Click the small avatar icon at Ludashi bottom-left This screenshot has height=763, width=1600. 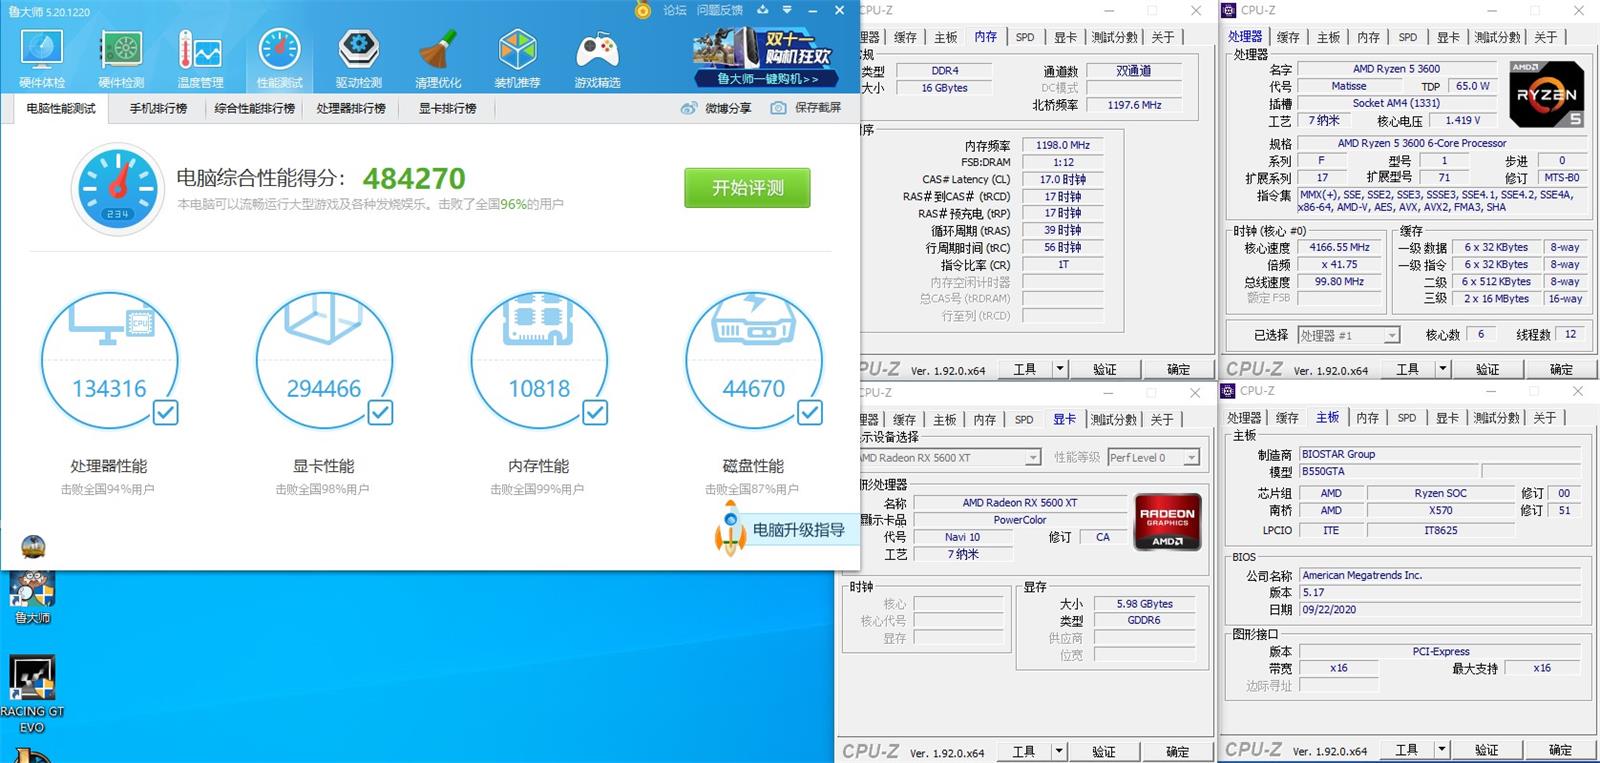click(33, 546)
